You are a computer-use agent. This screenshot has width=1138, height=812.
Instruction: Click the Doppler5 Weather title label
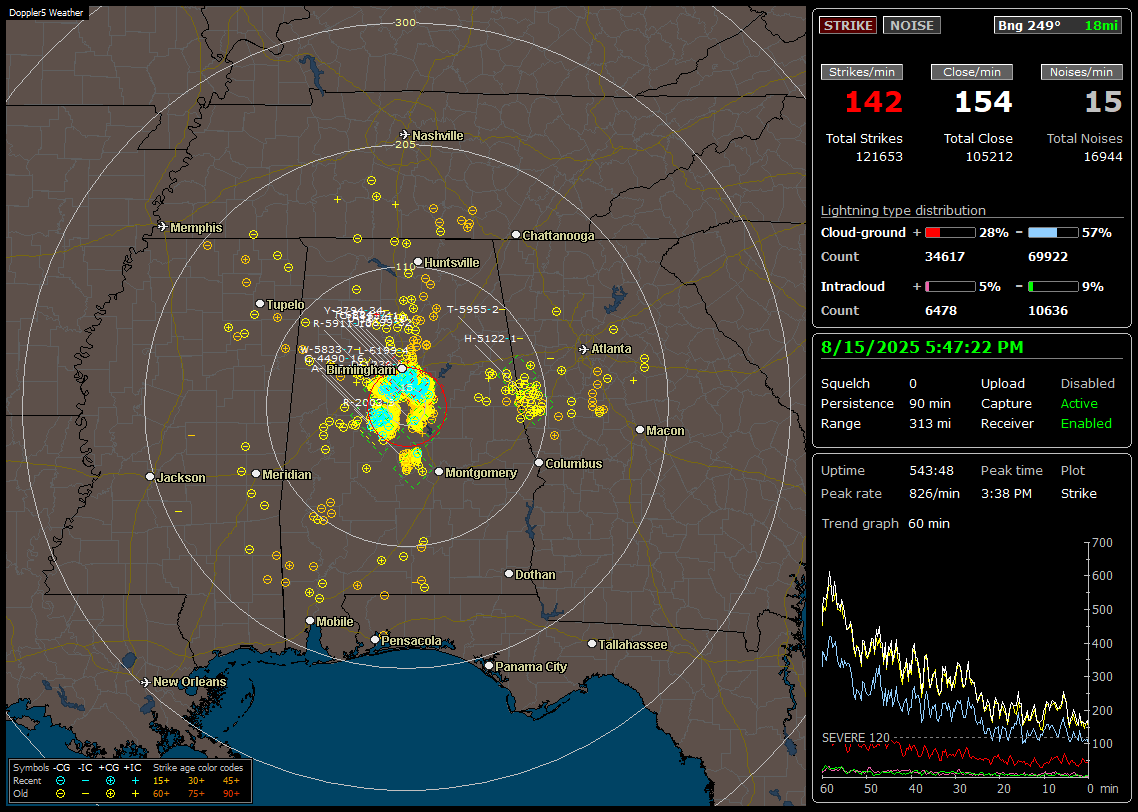point(46,13)
